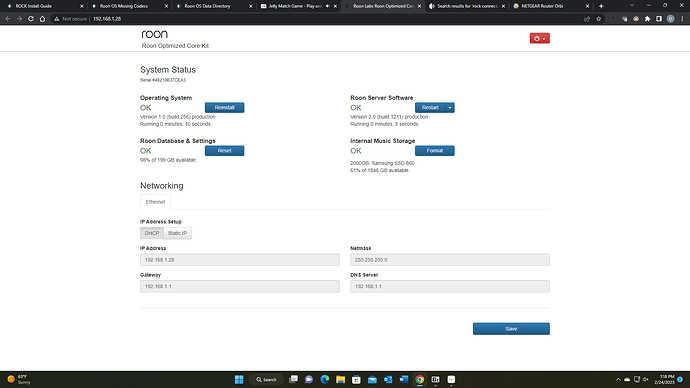Mute the Jelly Match Game tab audio icon
The width and height of the screenshot is (690, 388).
click(x=327, y=6)
